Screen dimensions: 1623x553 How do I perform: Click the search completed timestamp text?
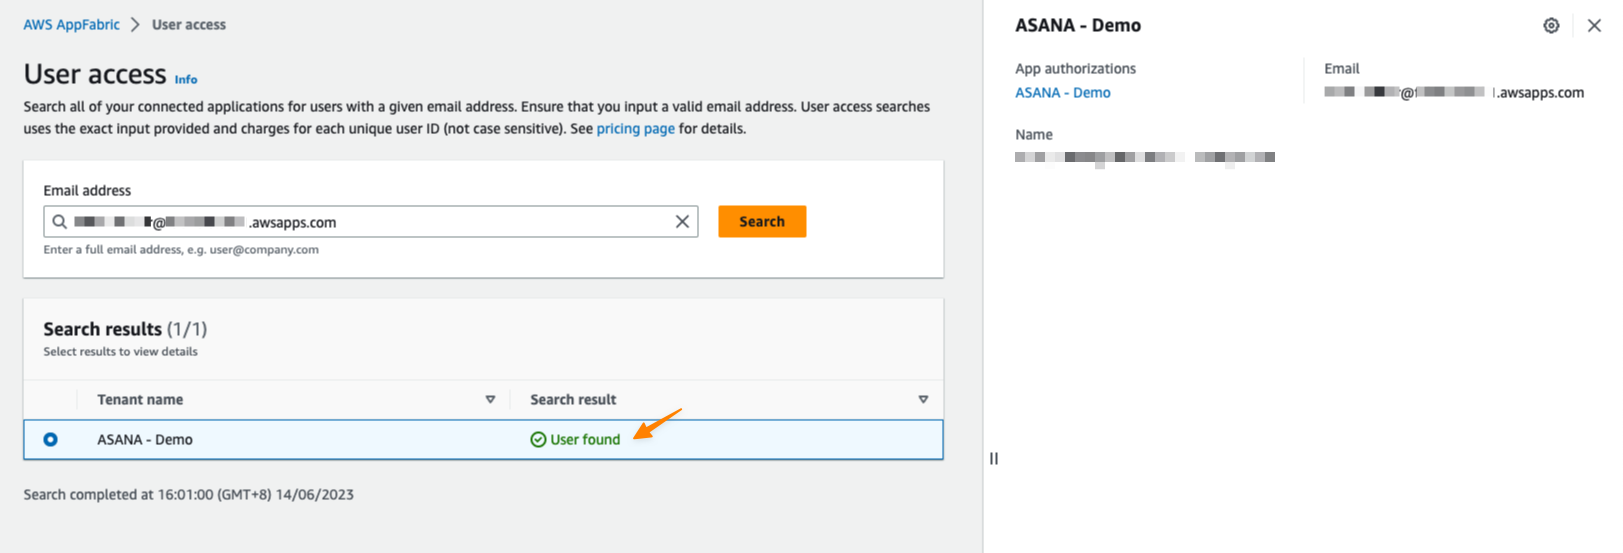pyautogui.click(x=188, y=494)
